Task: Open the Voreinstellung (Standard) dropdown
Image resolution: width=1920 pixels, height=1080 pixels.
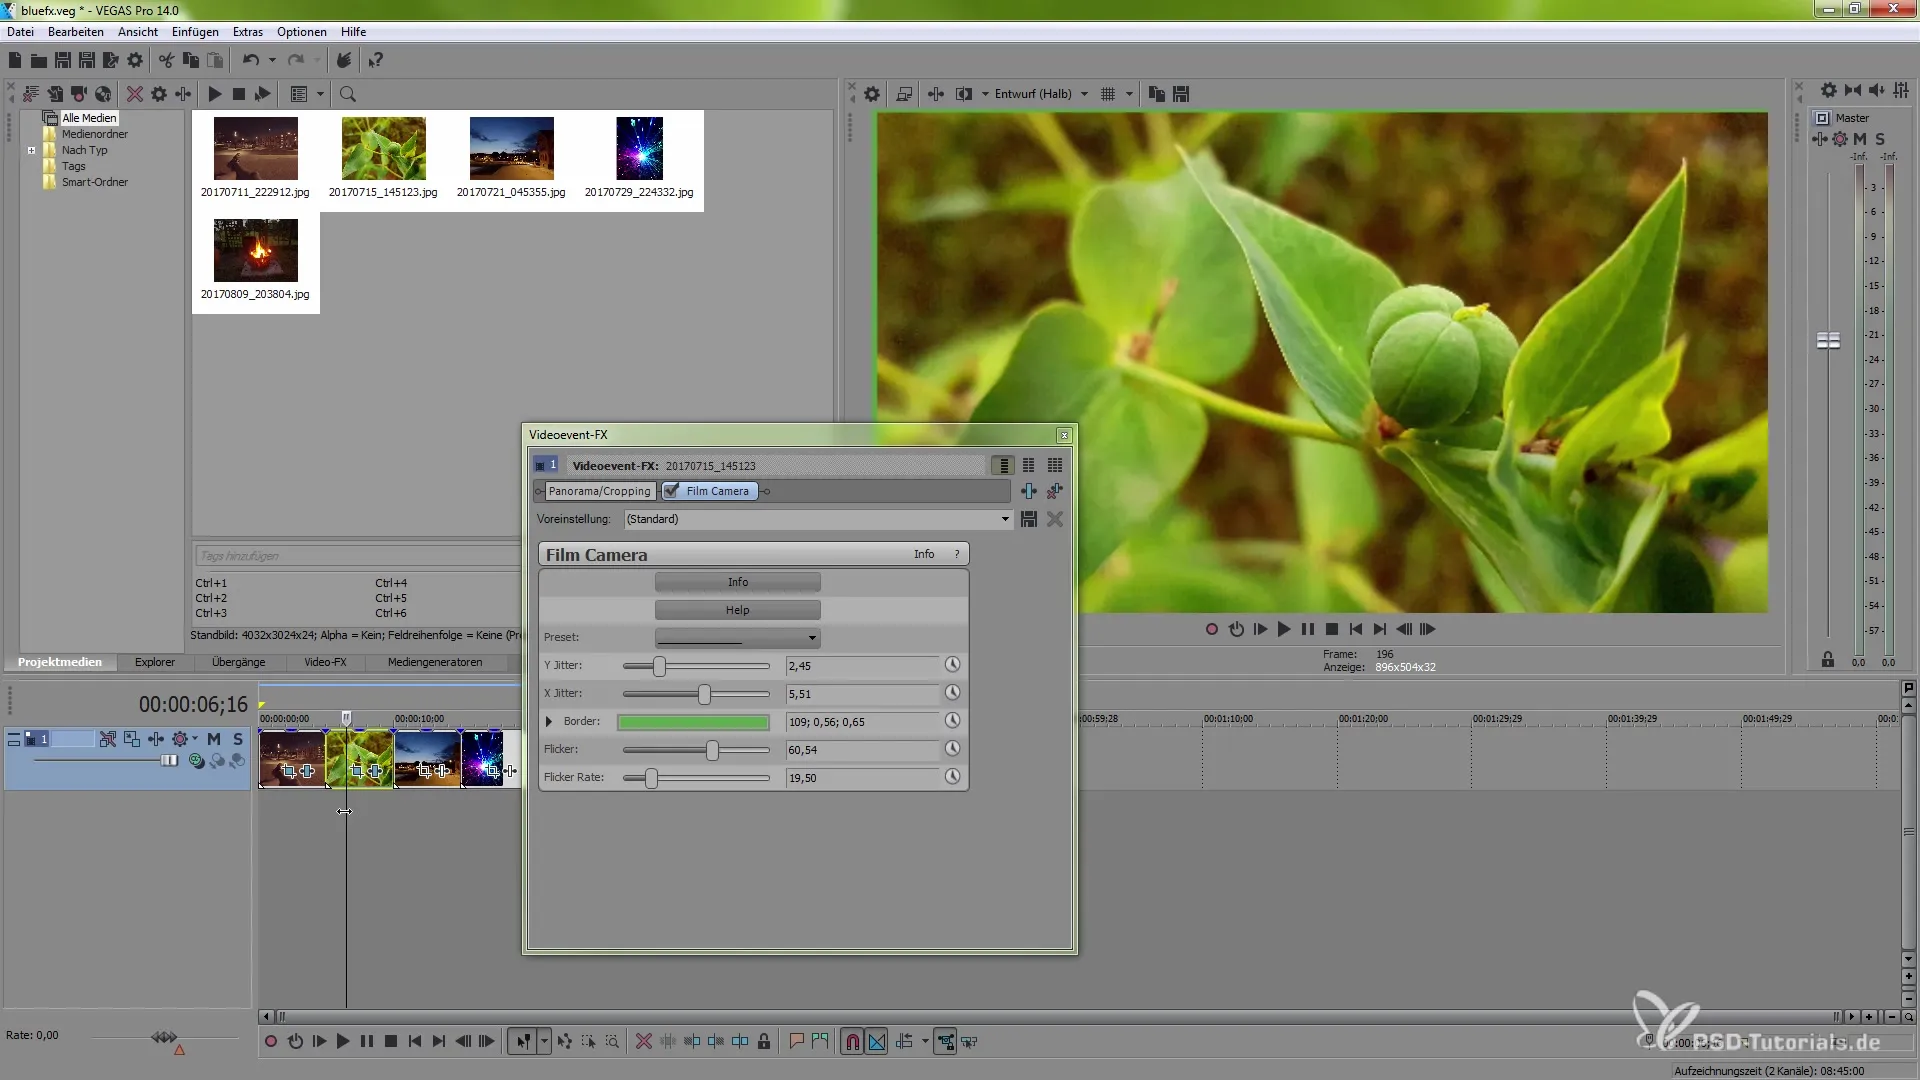Action: pyautogui.click(x=818, y=520)
